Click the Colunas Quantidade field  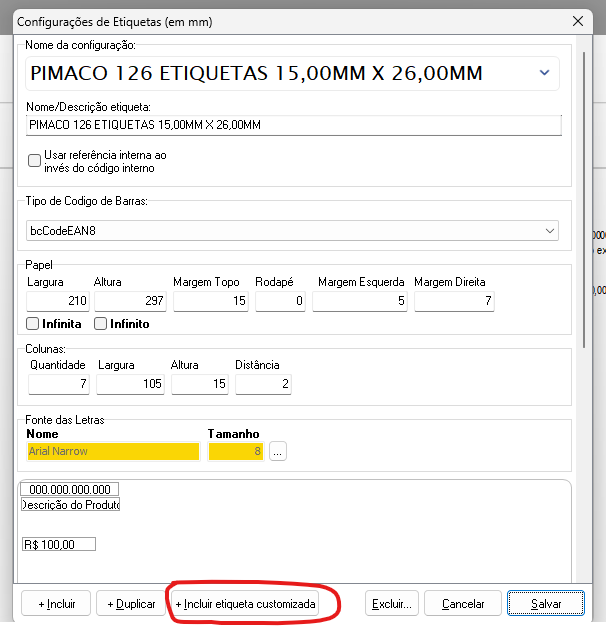point(59,384)
